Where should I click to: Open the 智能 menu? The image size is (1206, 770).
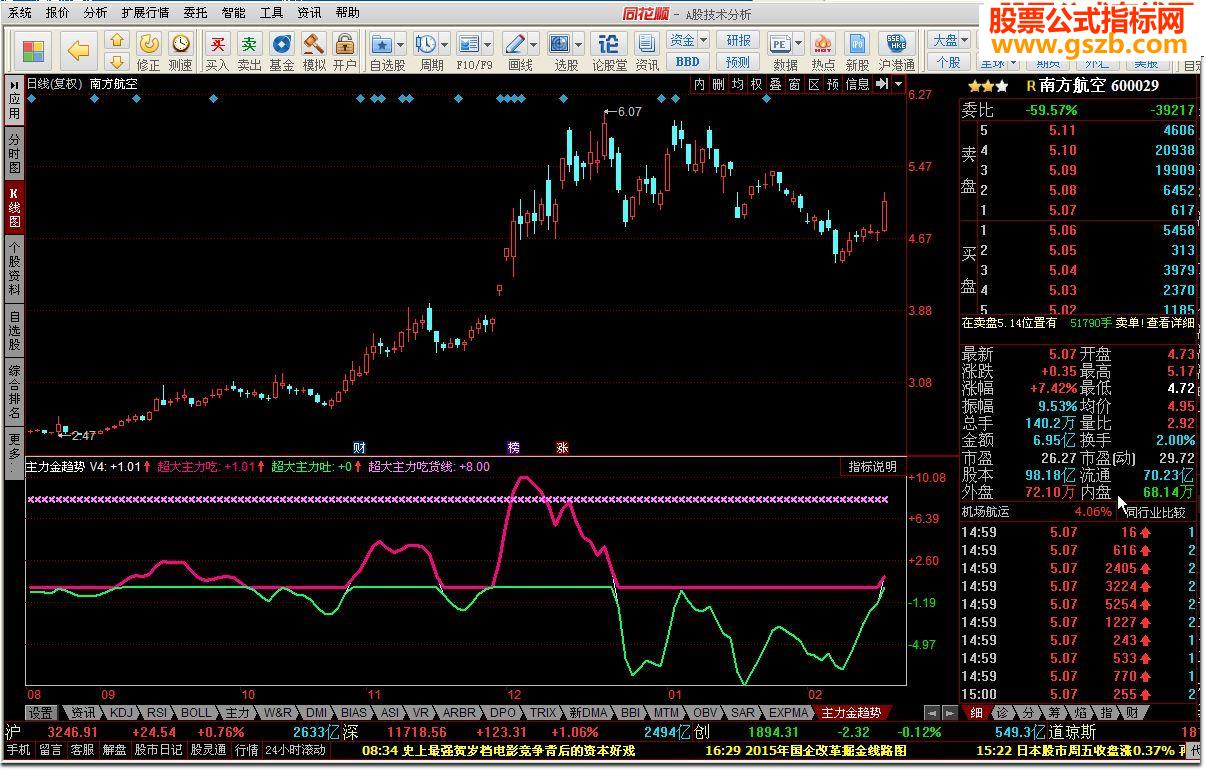[x=233, y=13]
